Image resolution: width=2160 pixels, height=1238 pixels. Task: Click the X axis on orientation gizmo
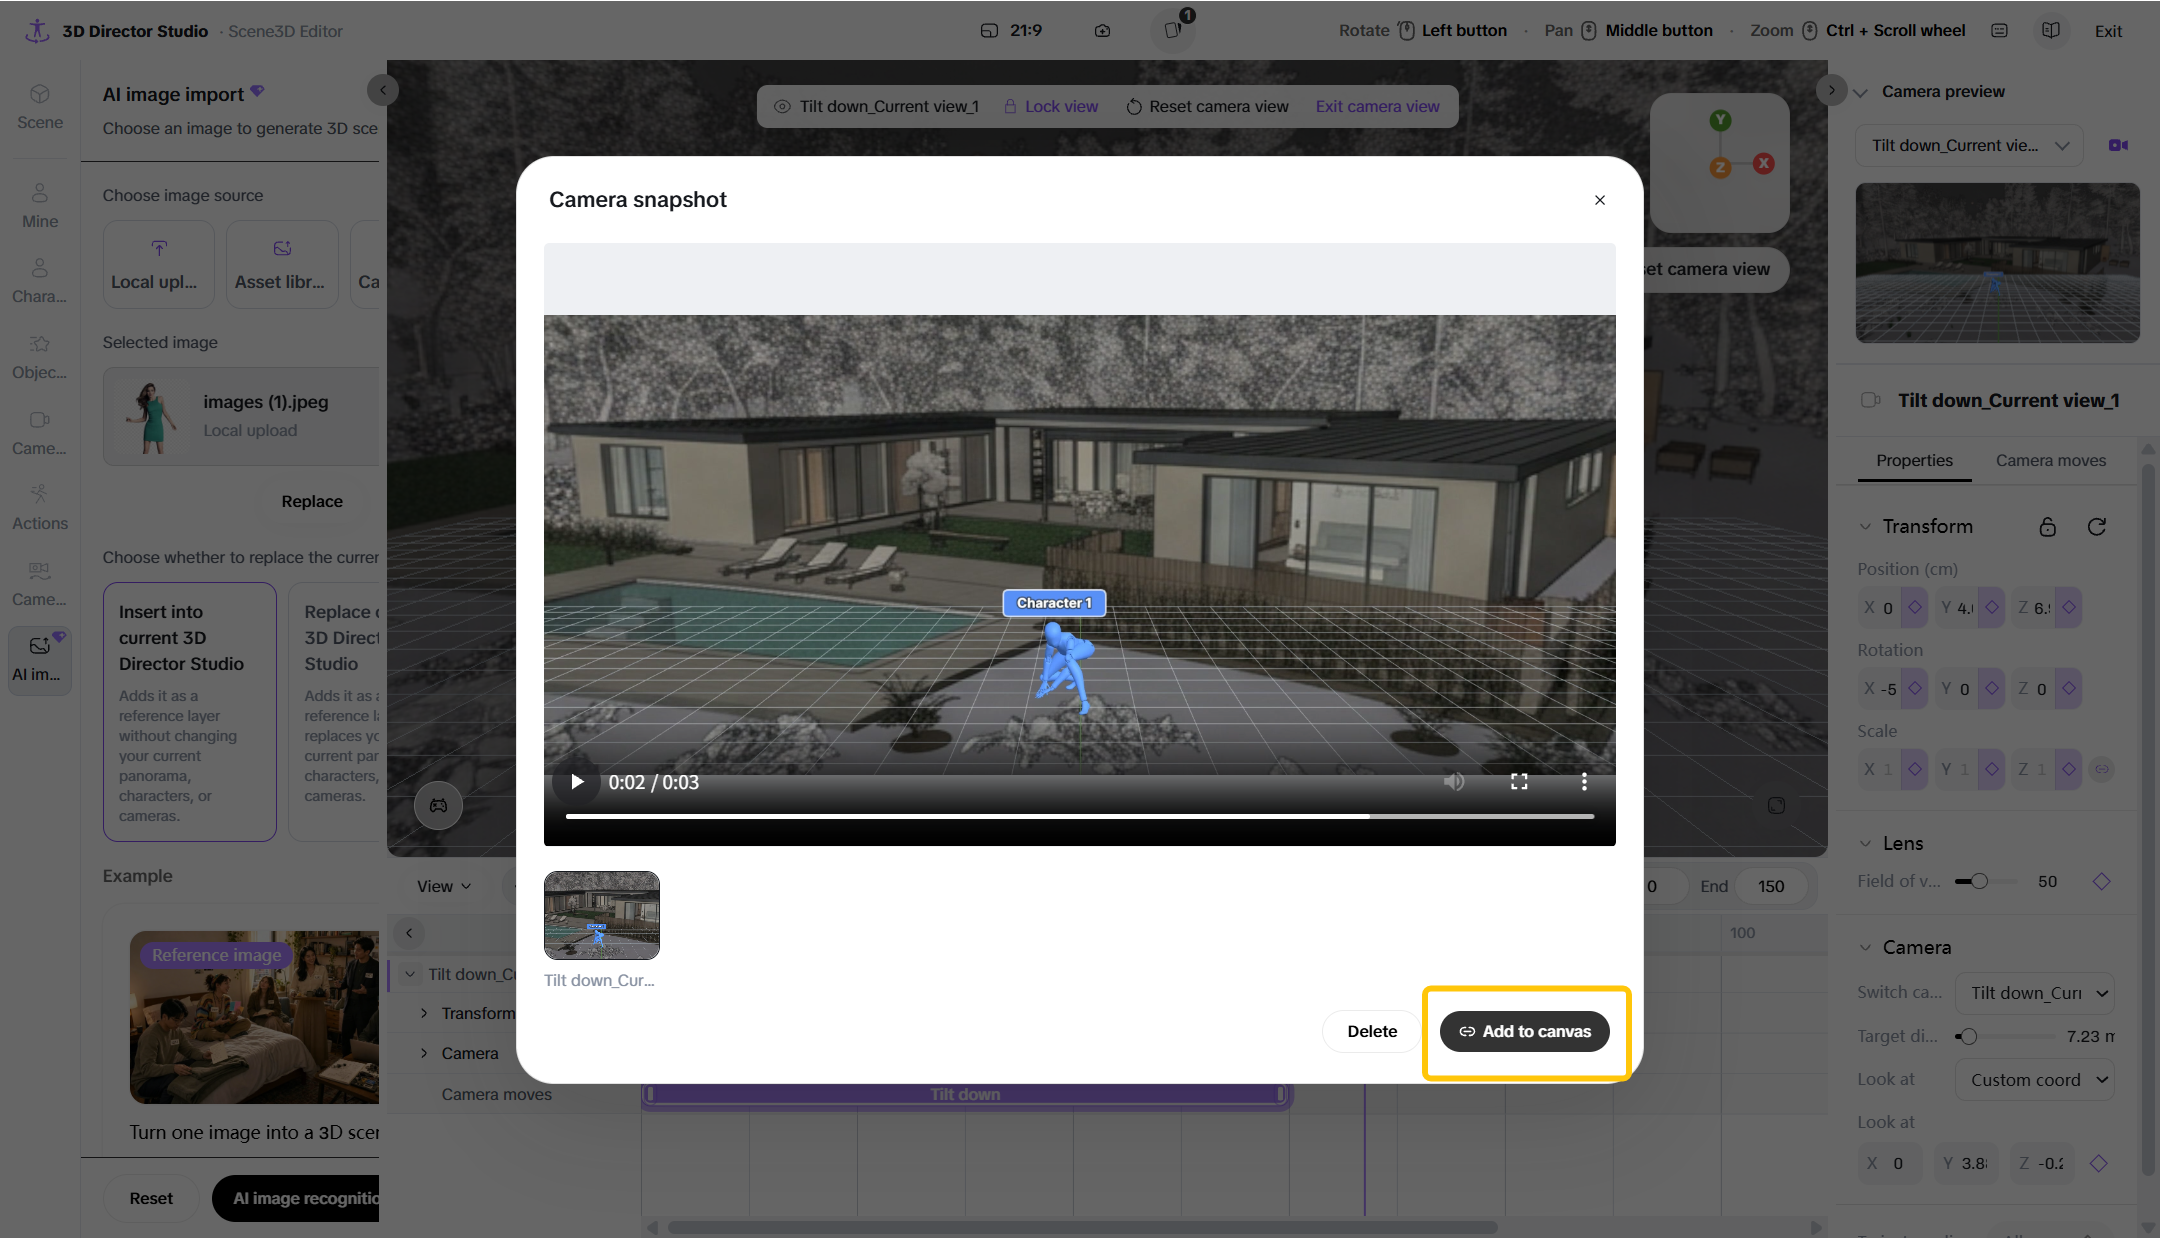1764,163
